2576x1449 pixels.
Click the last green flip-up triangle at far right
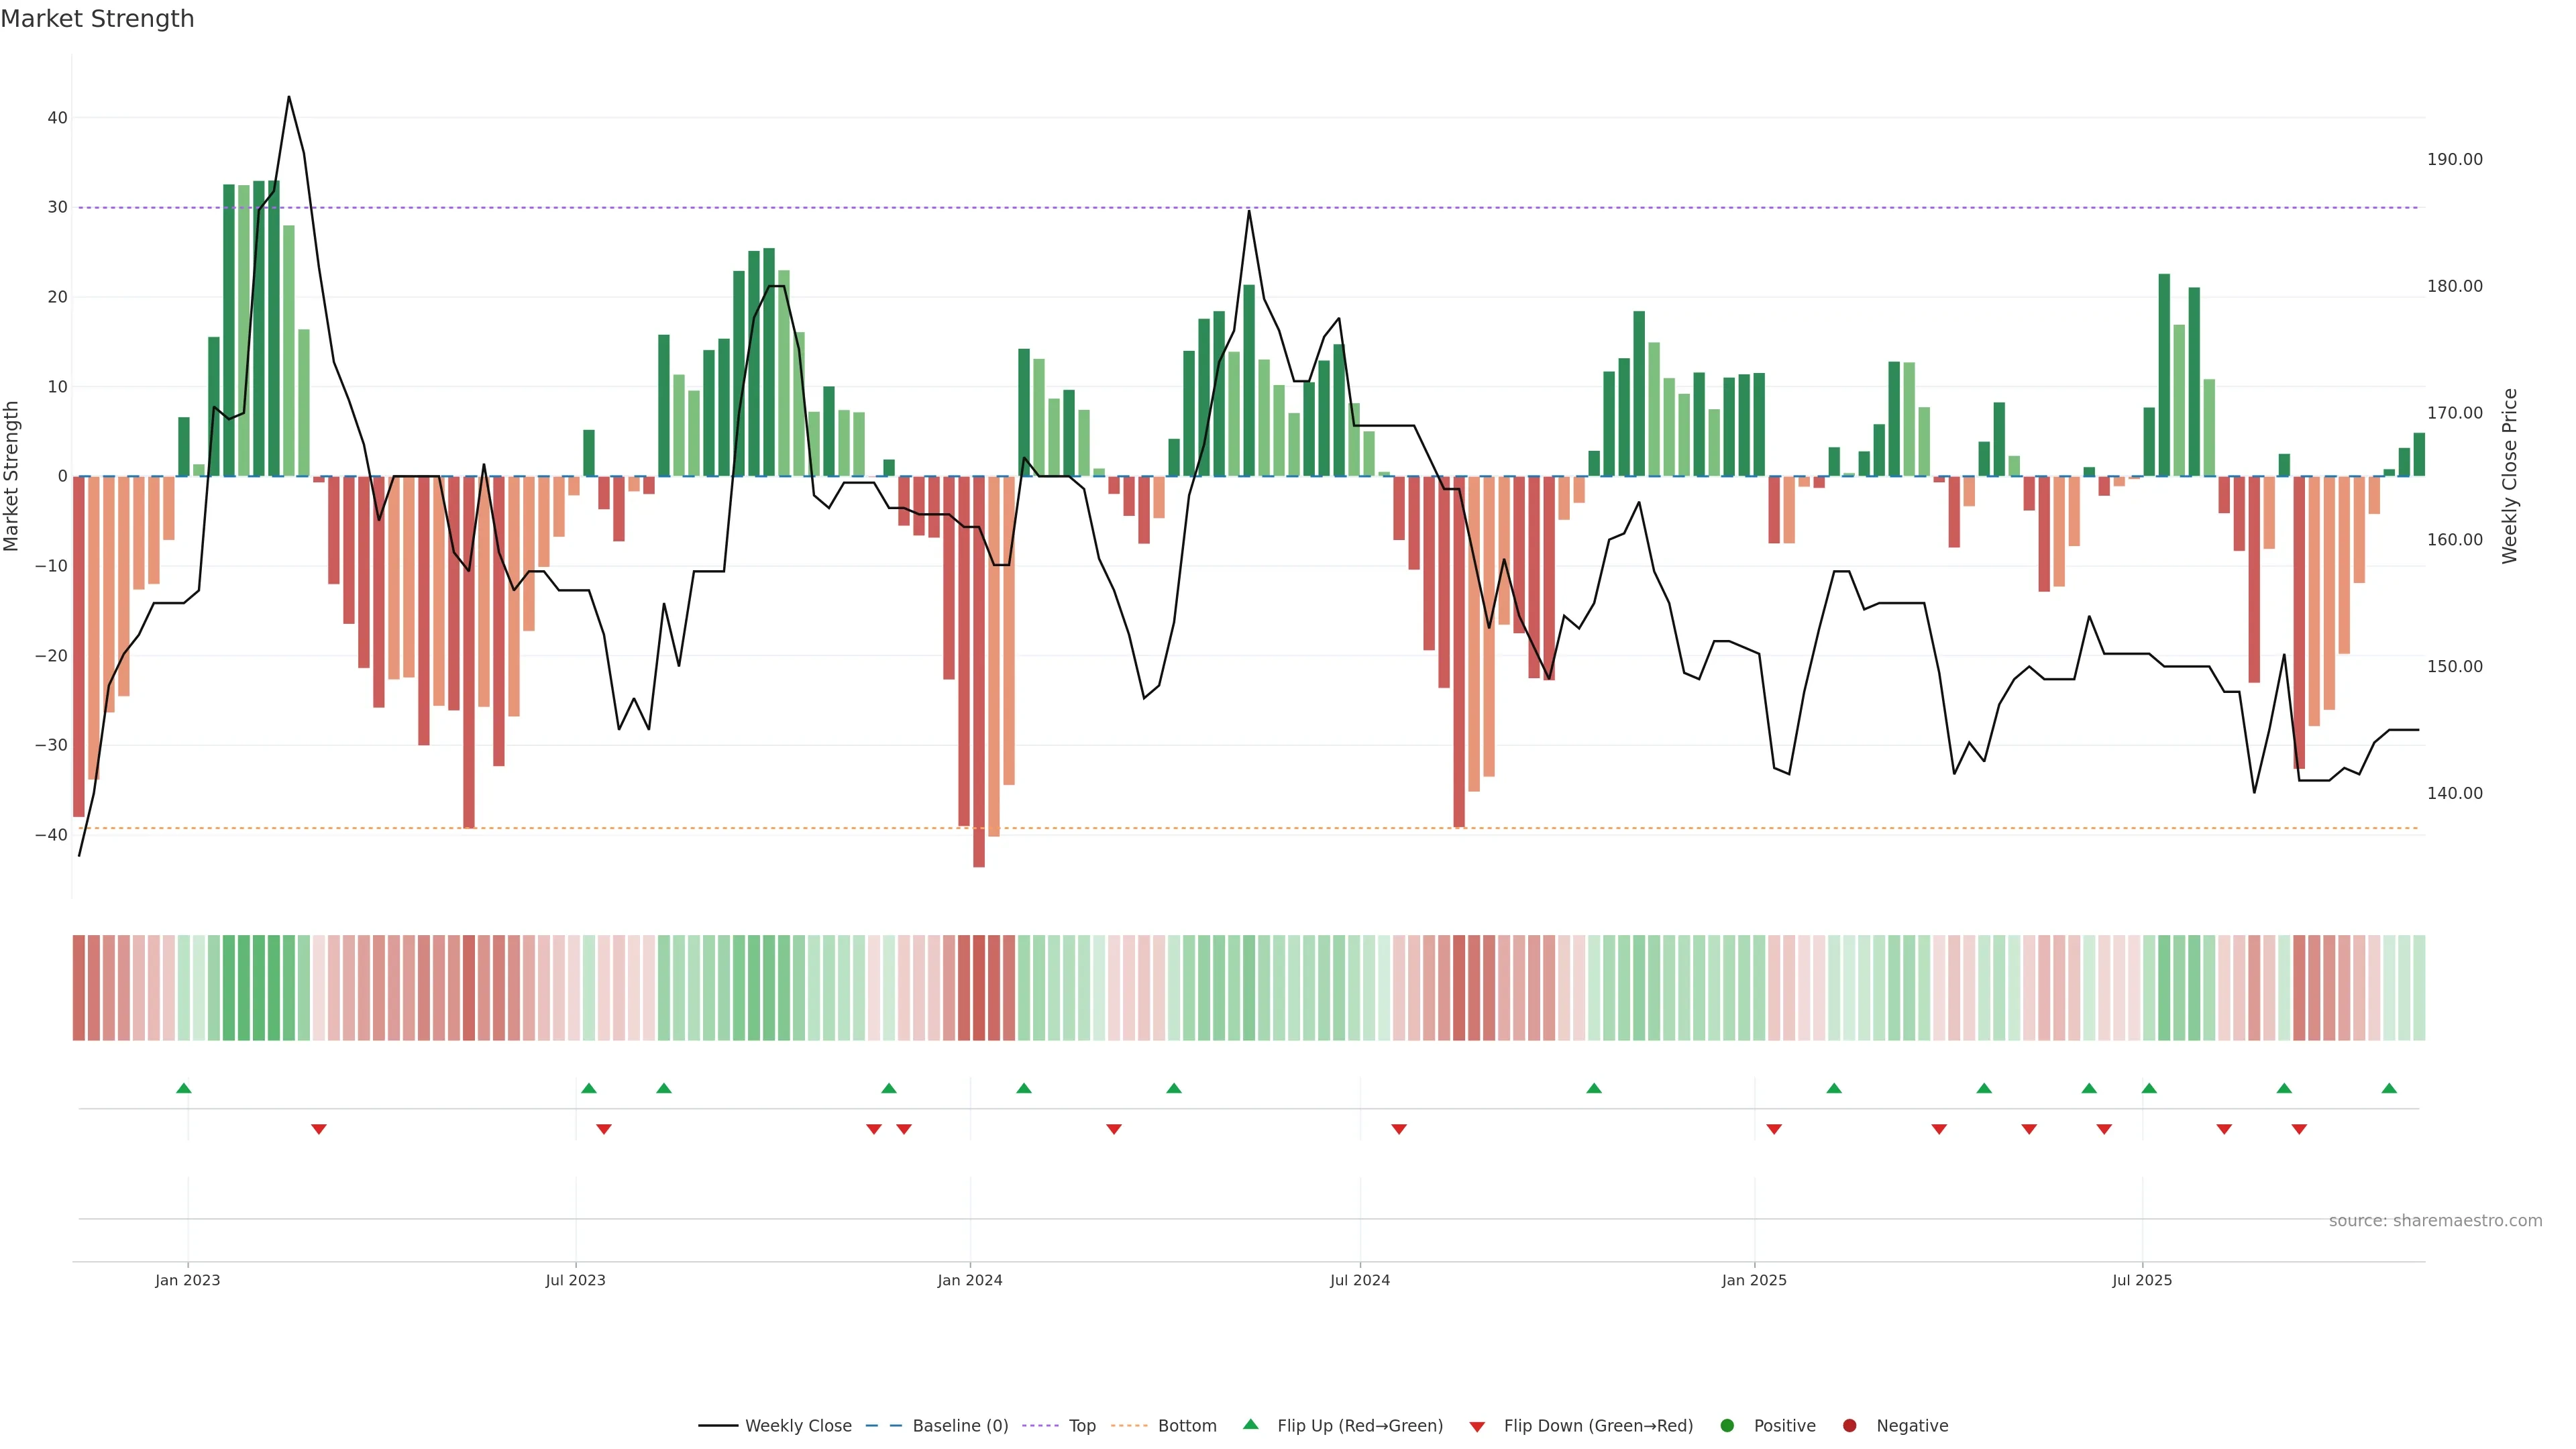coord(2389,1088)
